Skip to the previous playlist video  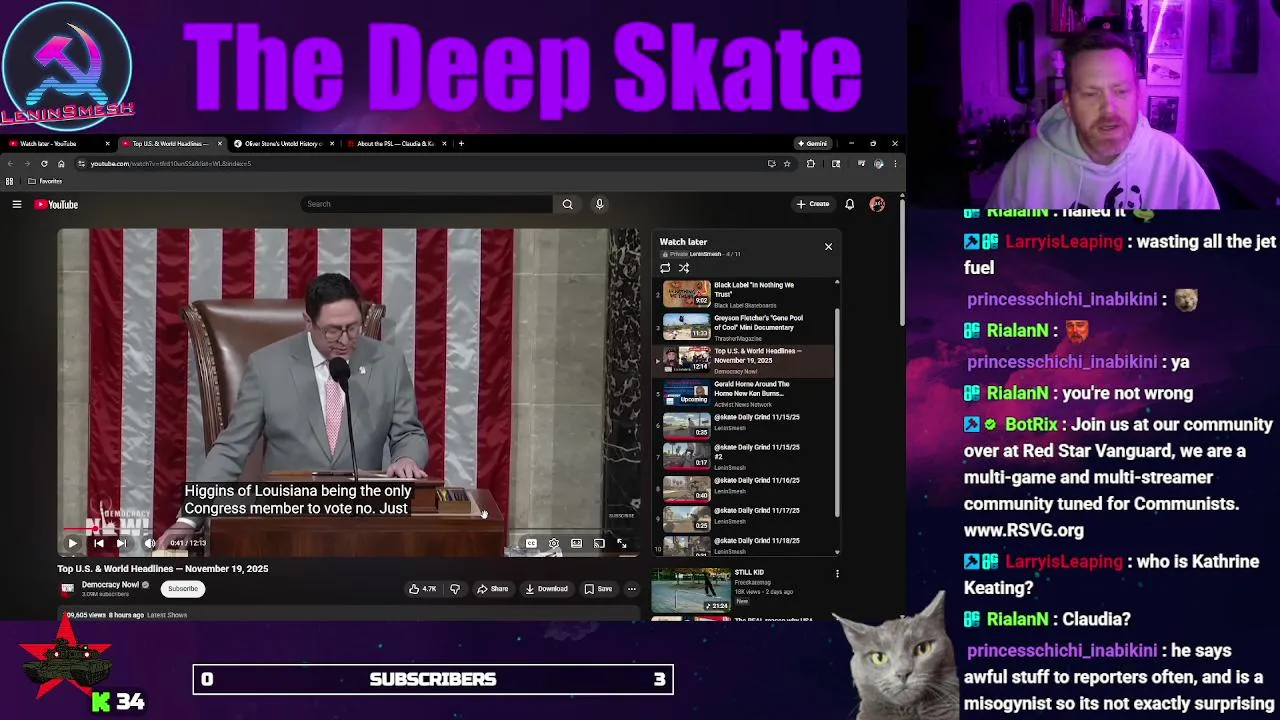(x=98, y=543)
